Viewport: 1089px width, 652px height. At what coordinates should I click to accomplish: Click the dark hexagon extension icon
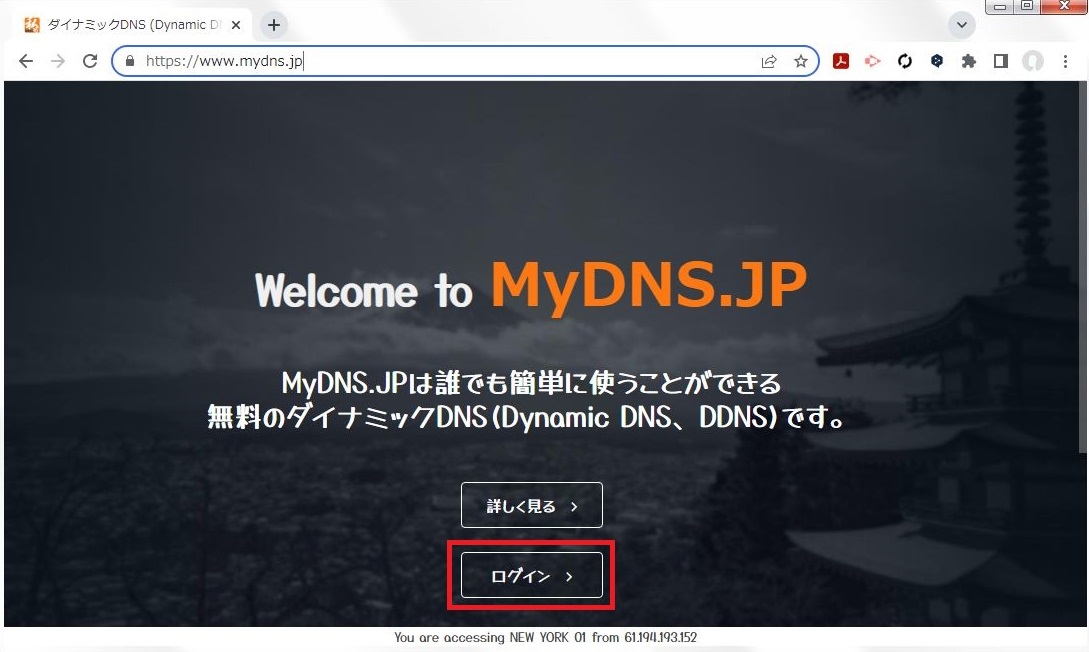point(937,61)
